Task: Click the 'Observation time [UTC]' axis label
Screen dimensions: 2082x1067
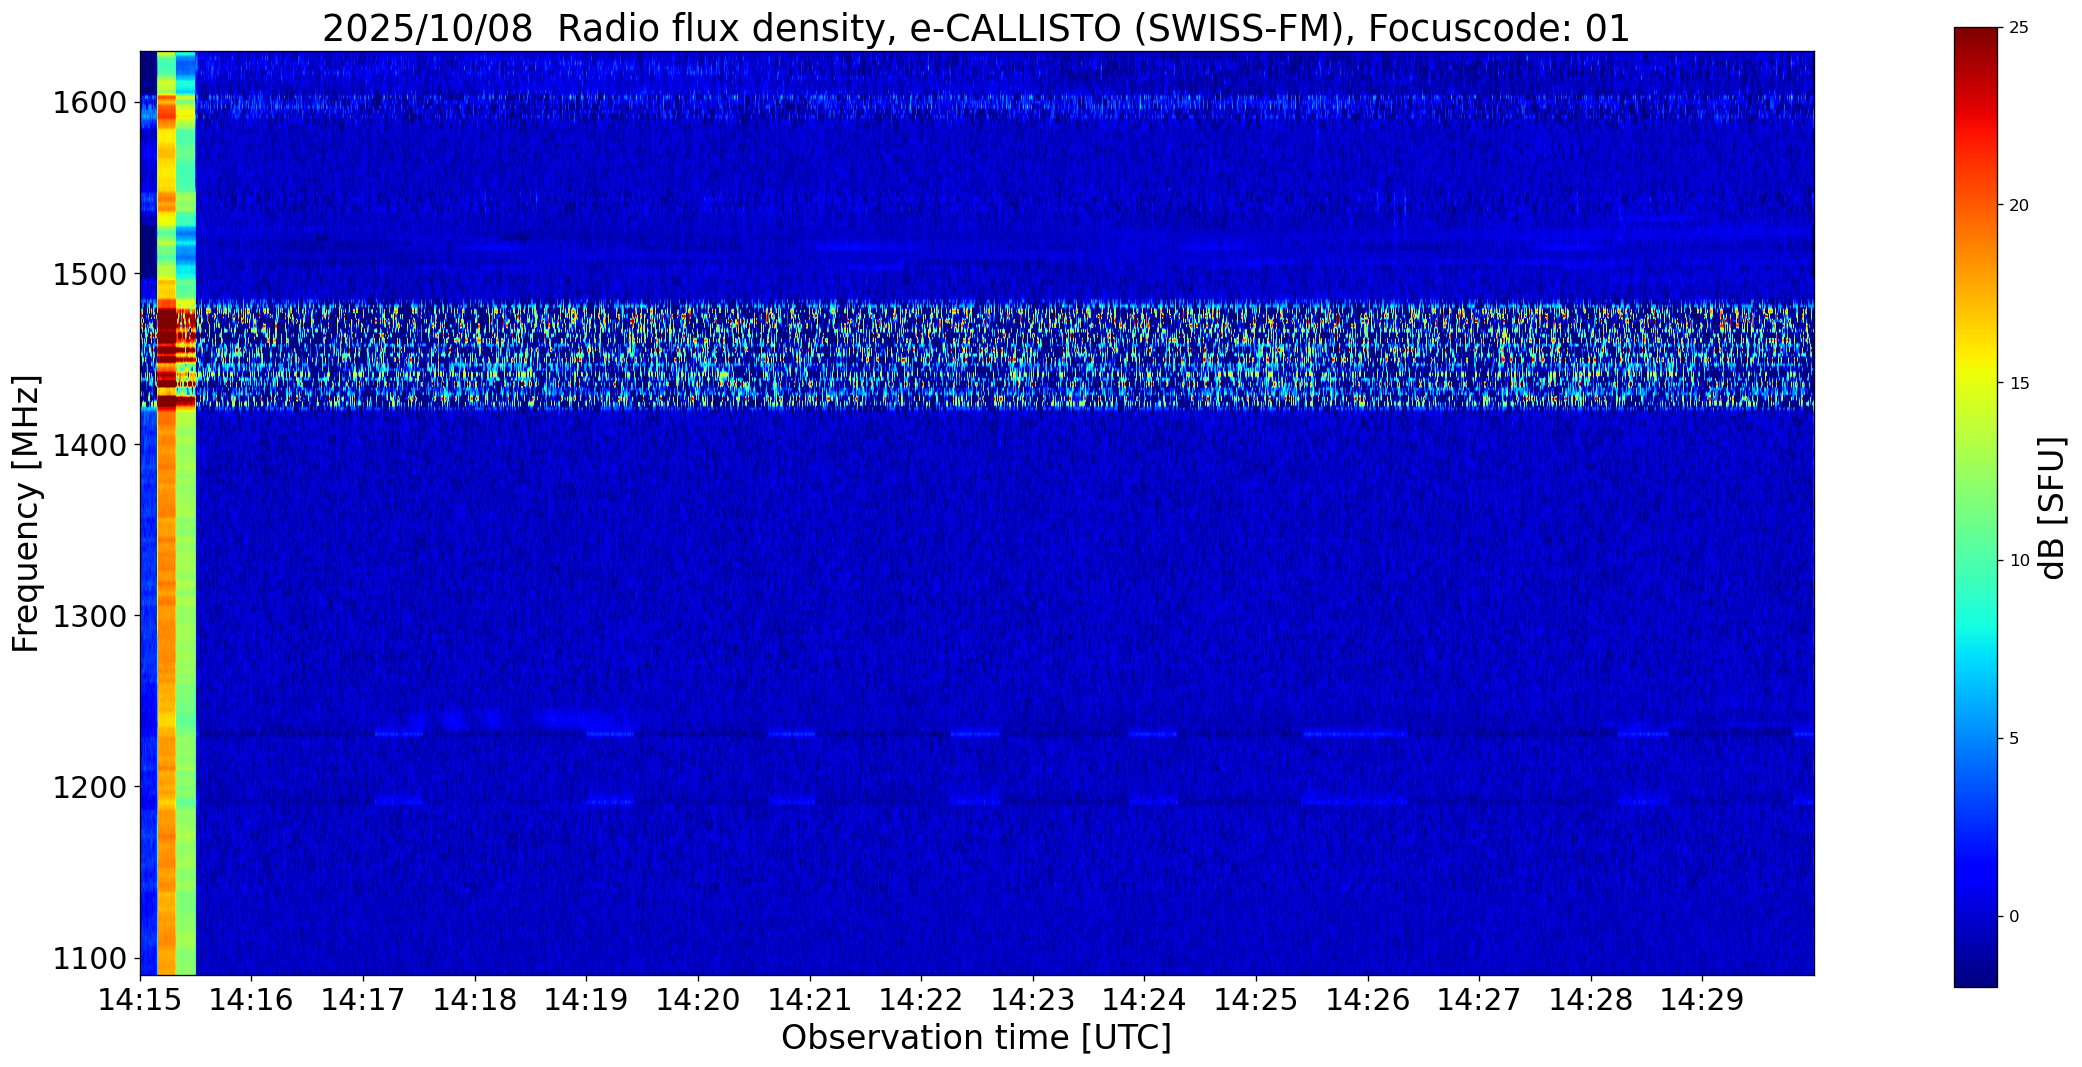Action: click(x=976, y=1037)
